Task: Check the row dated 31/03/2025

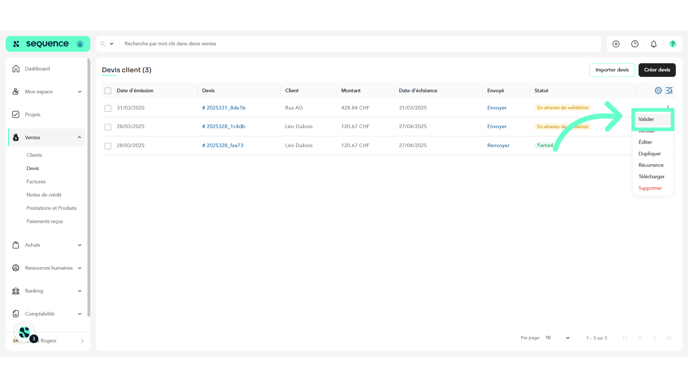Action: [x=108, y=108]
